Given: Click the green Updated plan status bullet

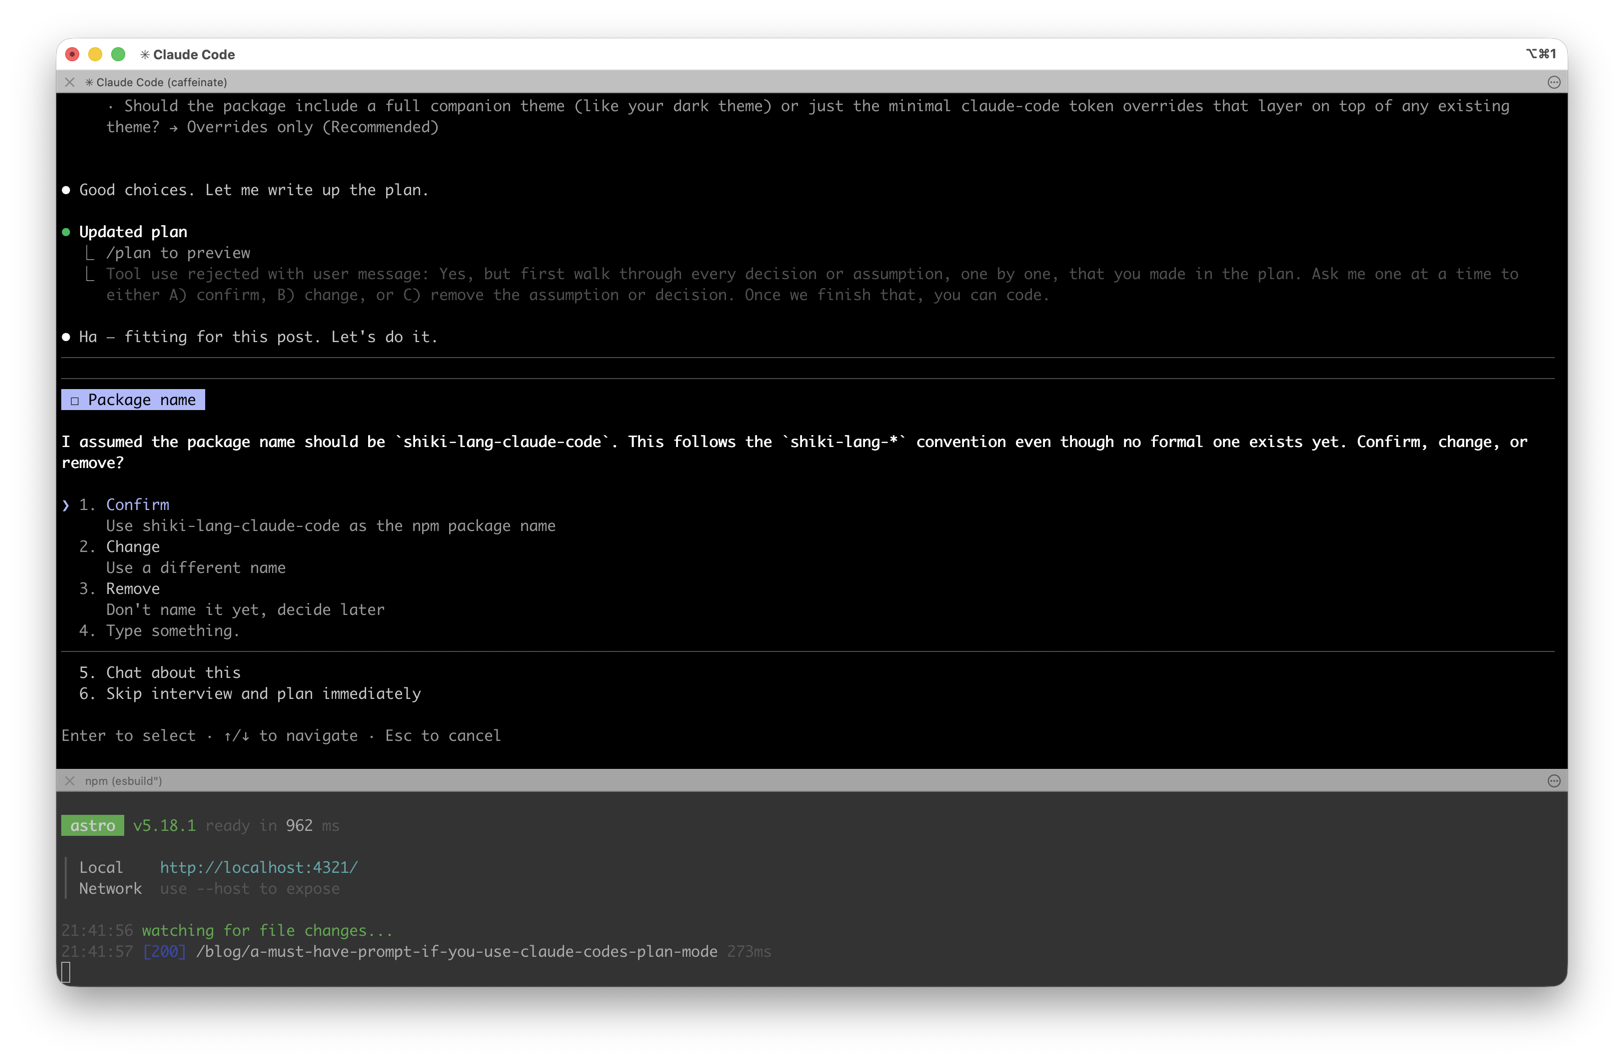Looking at the screenshot, I should click(66, 232).
